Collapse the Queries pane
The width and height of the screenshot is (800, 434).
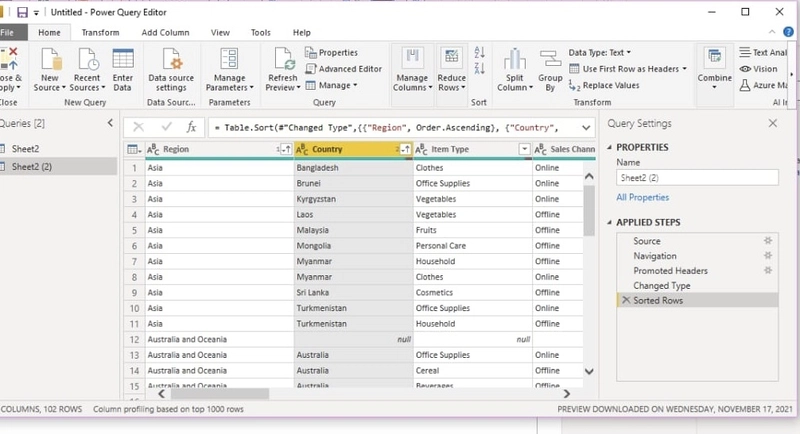110,123
